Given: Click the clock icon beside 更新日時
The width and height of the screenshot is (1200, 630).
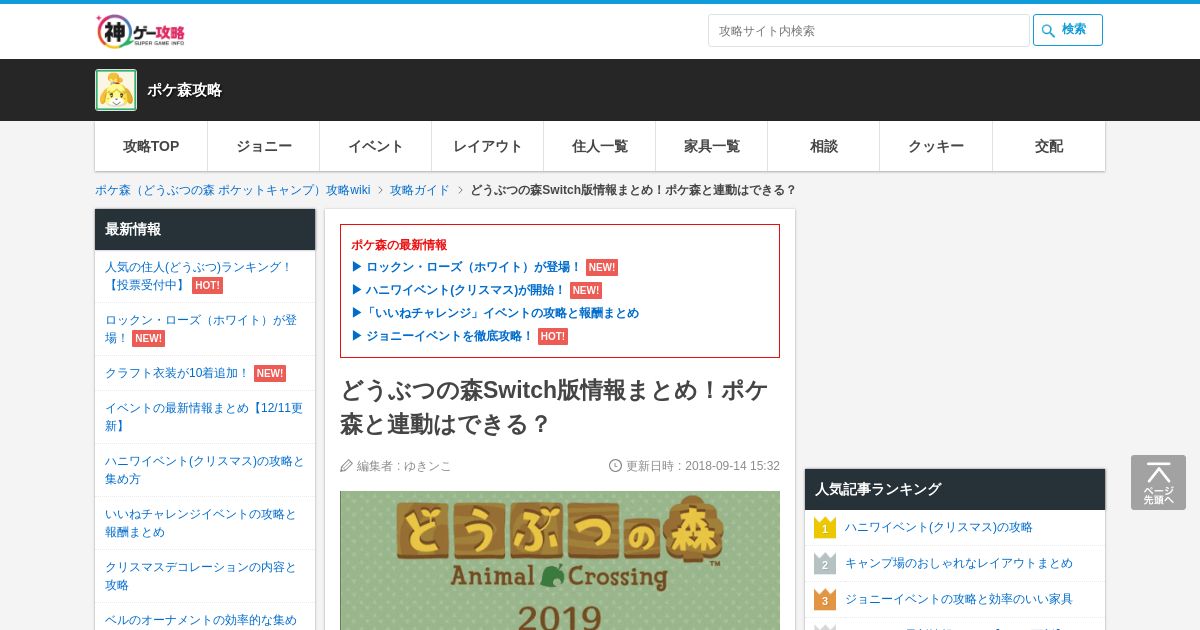Looking at the screenshot, I should click(x=615, y=465).
